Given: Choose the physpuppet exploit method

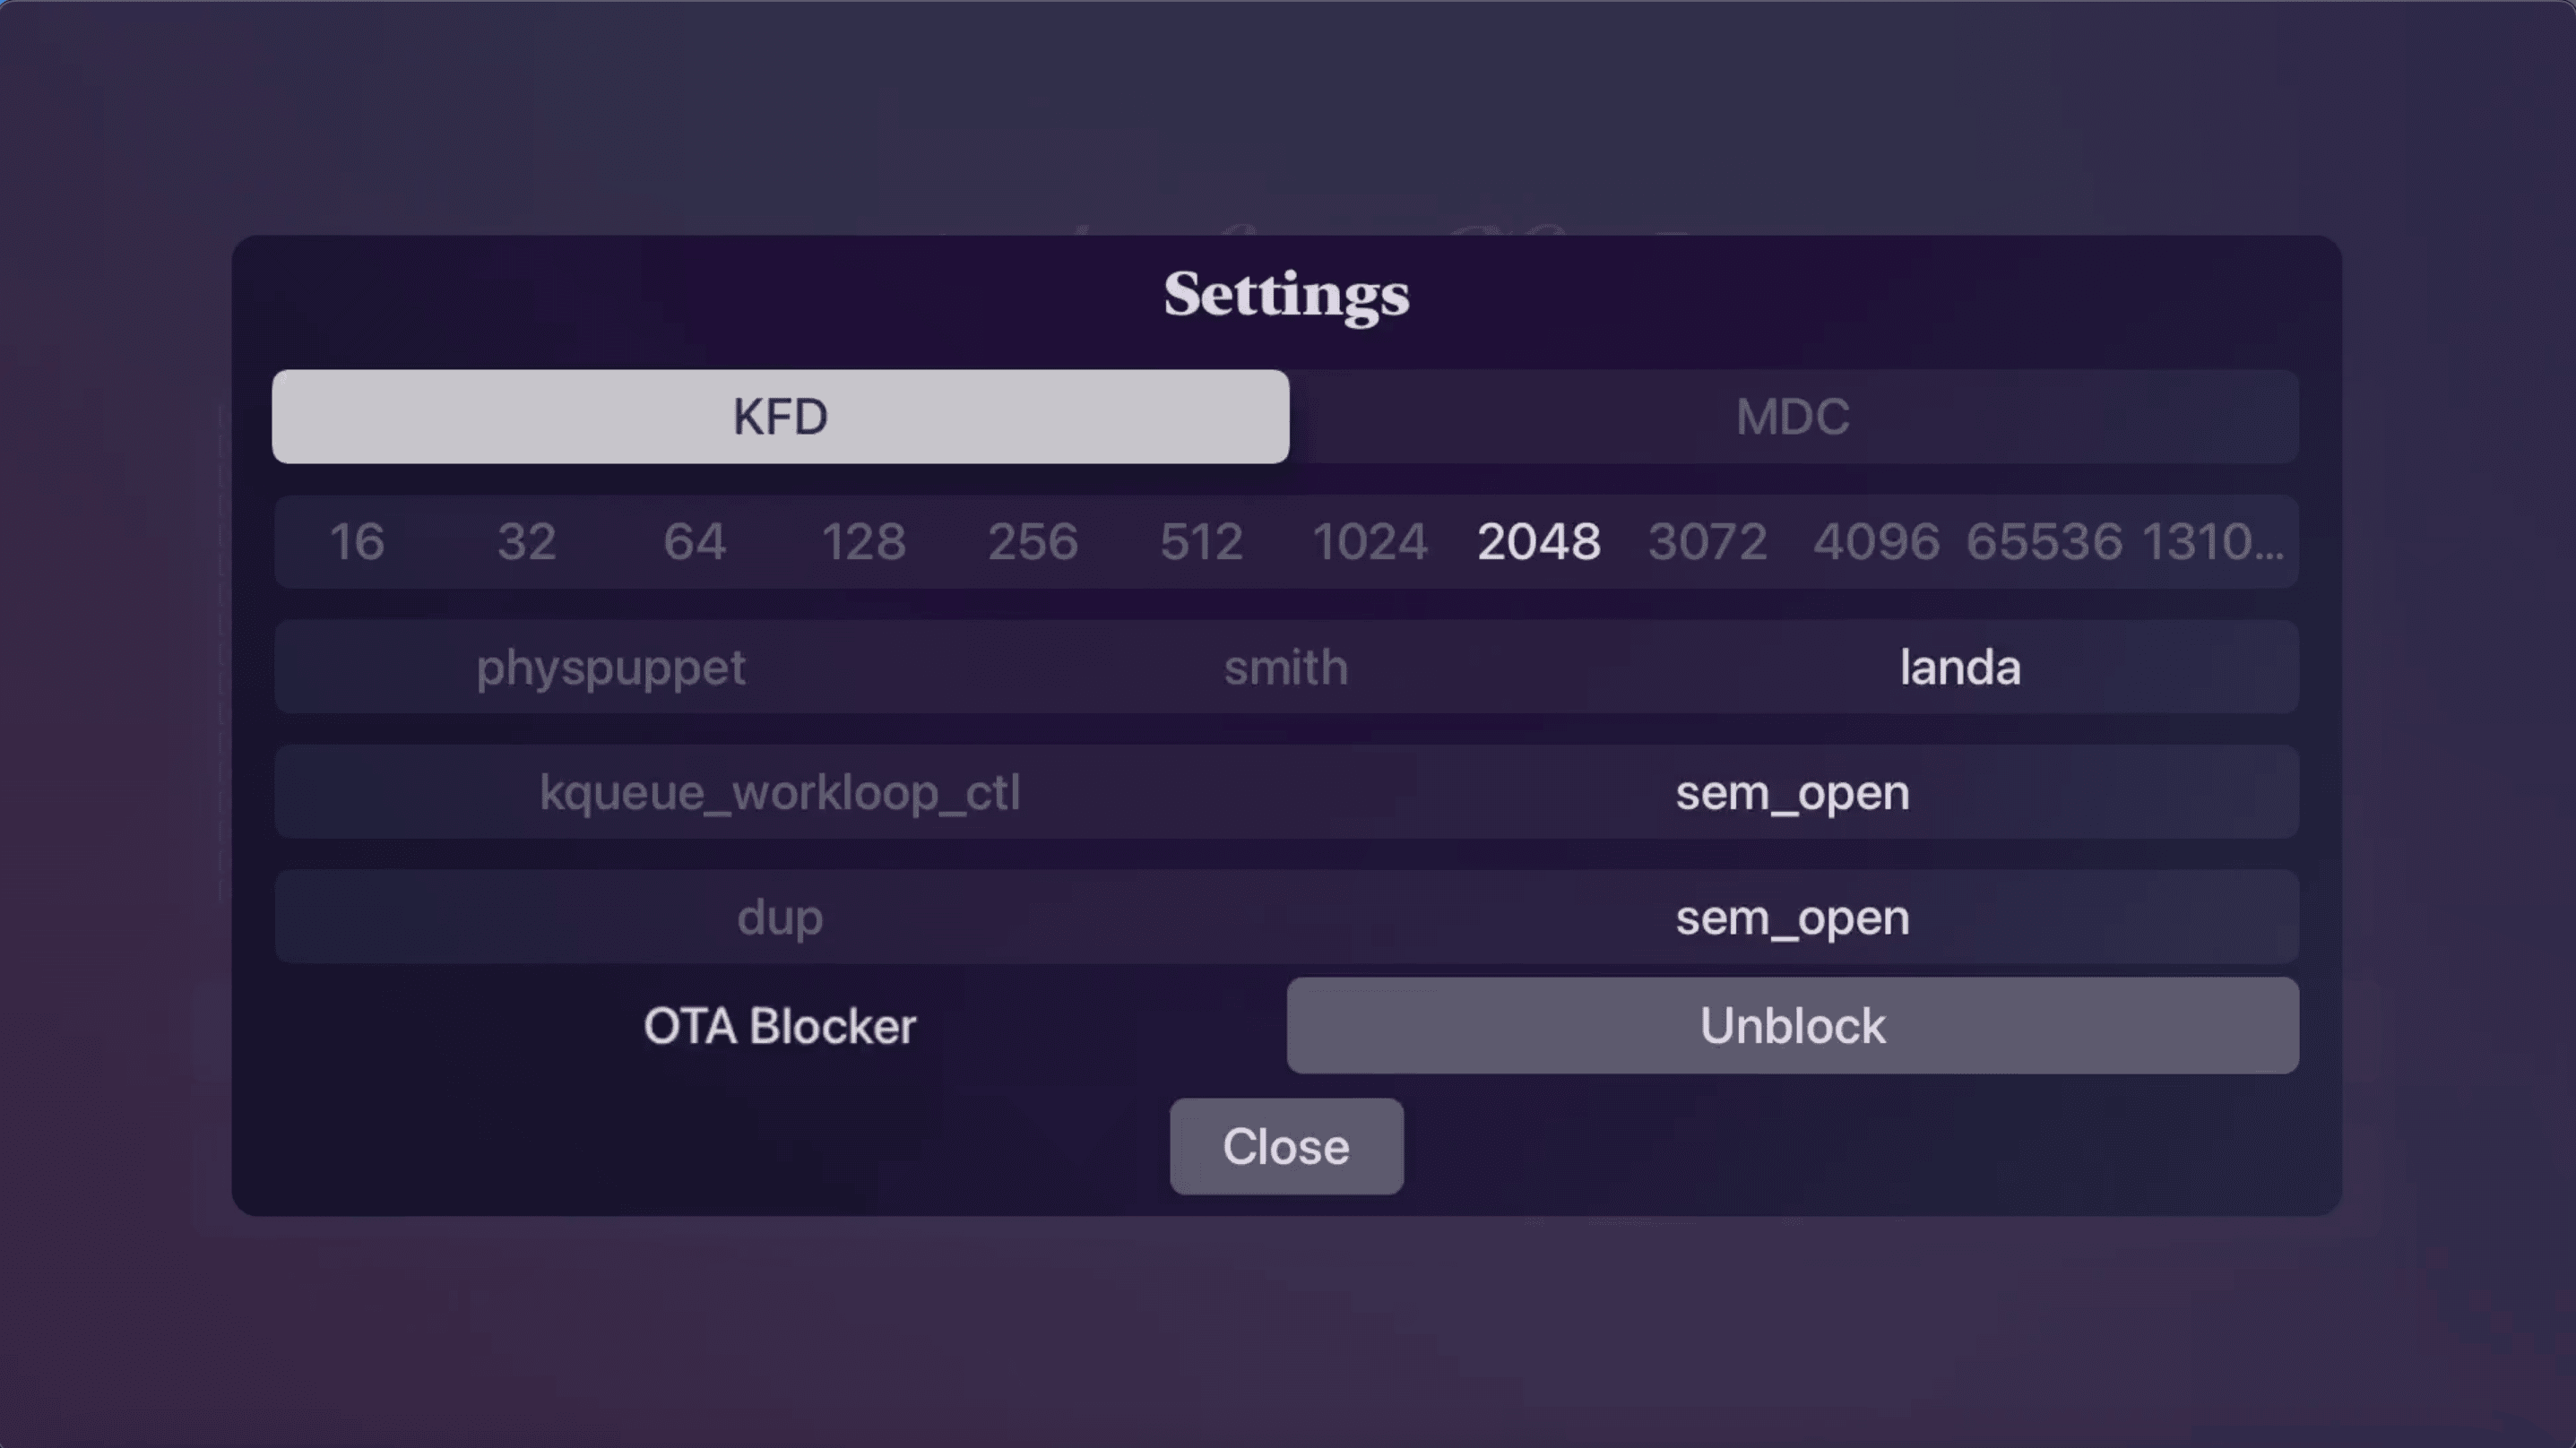Looking at the screenshot, I should 610,667.
